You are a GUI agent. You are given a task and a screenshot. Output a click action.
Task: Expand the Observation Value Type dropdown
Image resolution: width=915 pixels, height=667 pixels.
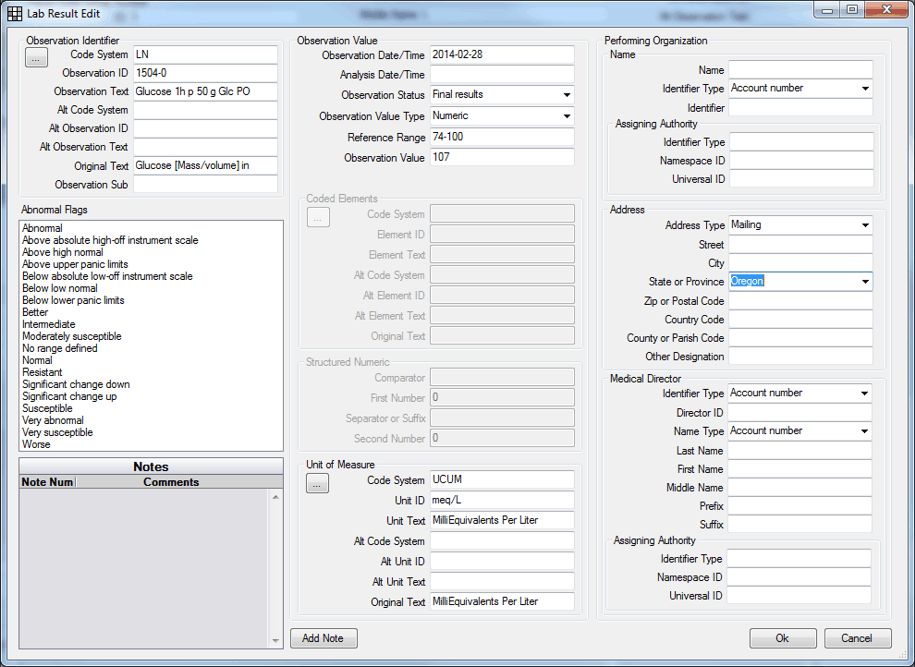(566, 116)
